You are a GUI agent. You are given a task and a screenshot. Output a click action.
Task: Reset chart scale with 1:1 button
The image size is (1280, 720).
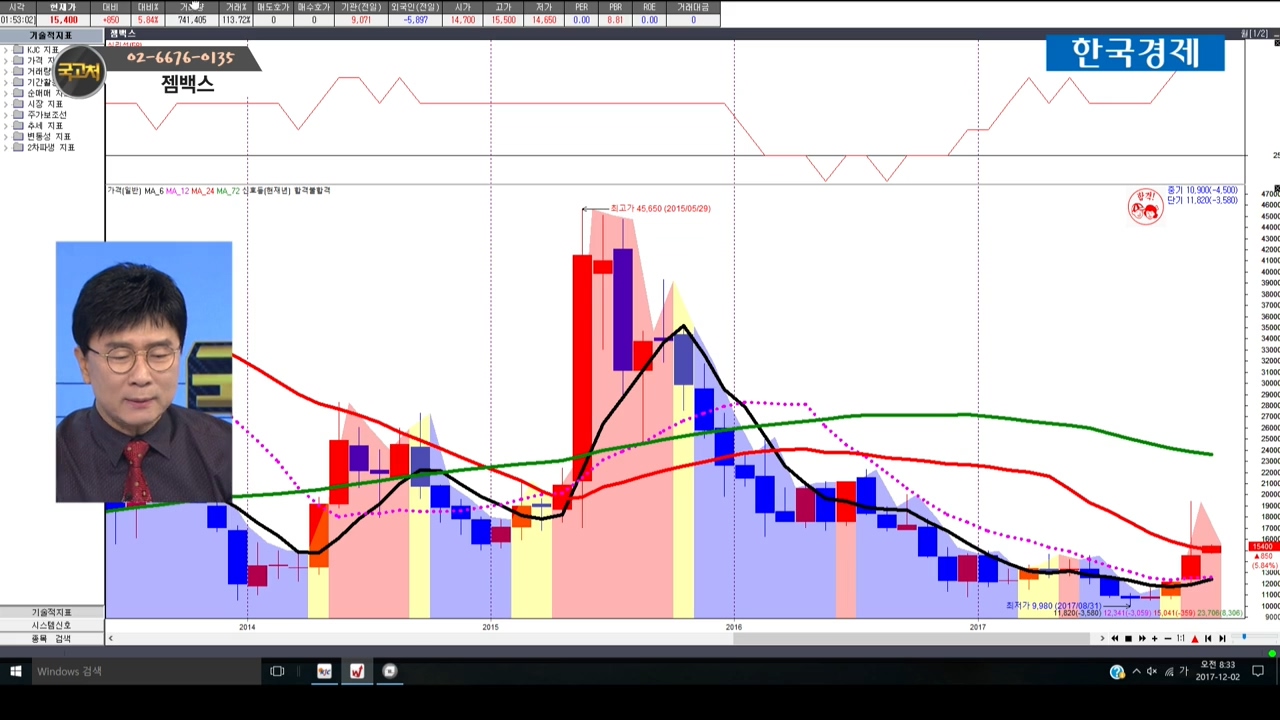[x=1181, y=638]
